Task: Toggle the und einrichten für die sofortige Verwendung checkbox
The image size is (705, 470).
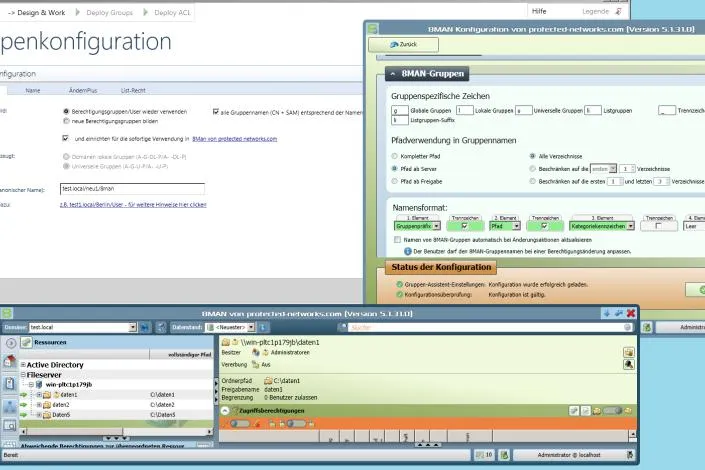Action: click(x=66, y=138)
